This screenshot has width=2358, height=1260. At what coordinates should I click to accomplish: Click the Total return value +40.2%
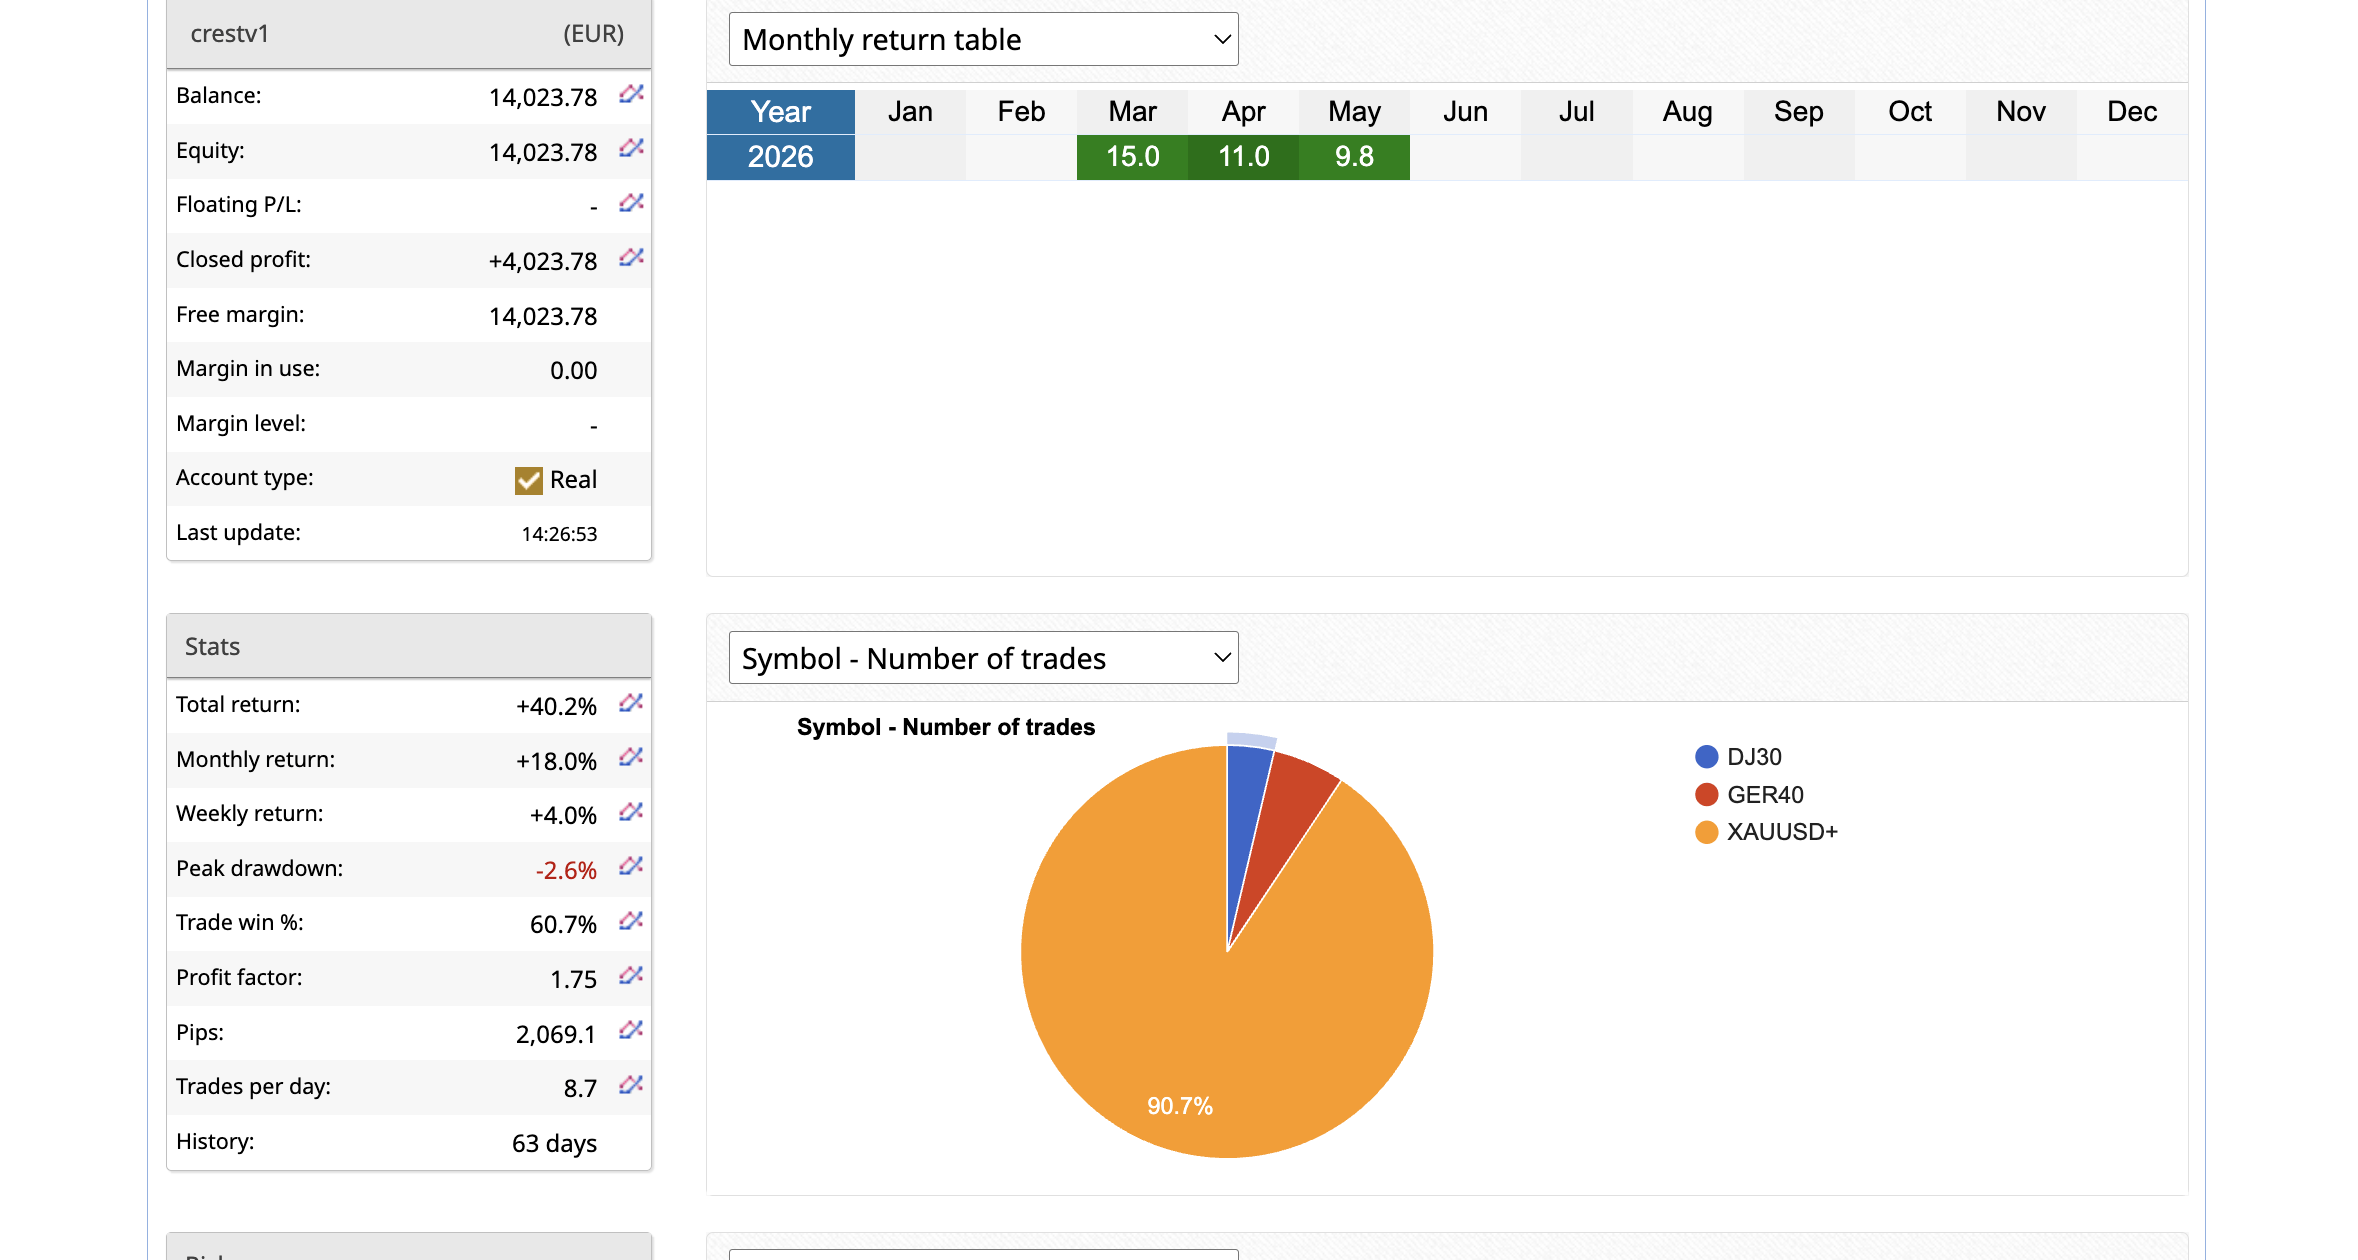tap(556, 706)
